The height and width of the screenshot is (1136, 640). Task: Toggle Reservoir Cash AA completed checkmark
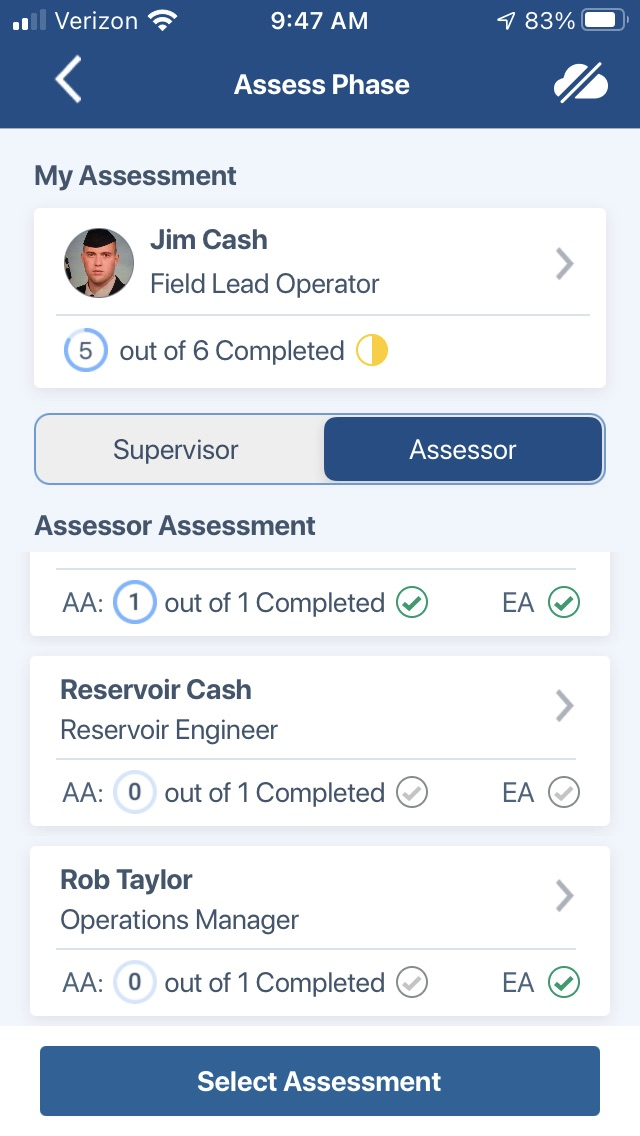[x=412, y=793]
